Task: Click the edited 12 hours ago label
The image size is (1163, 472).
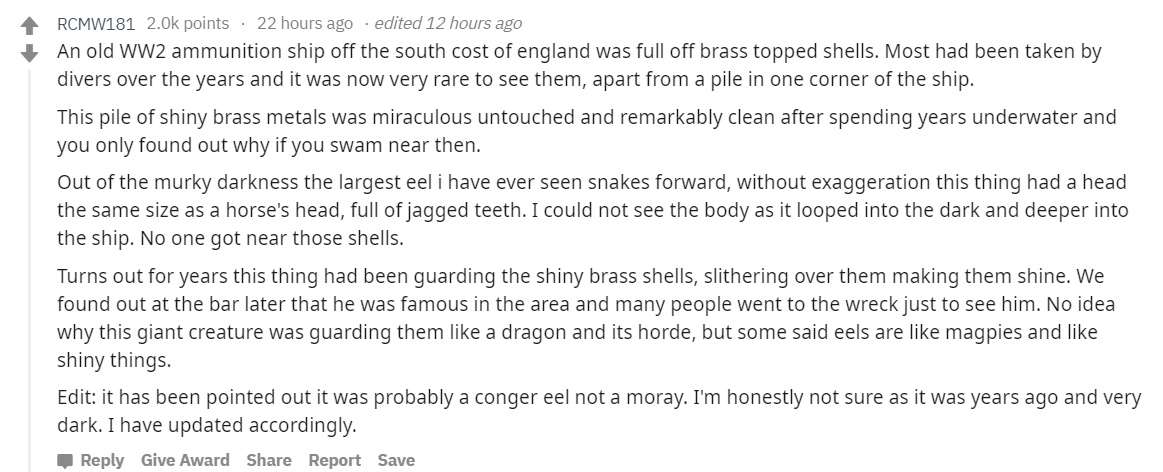Action: click(448, 24)
